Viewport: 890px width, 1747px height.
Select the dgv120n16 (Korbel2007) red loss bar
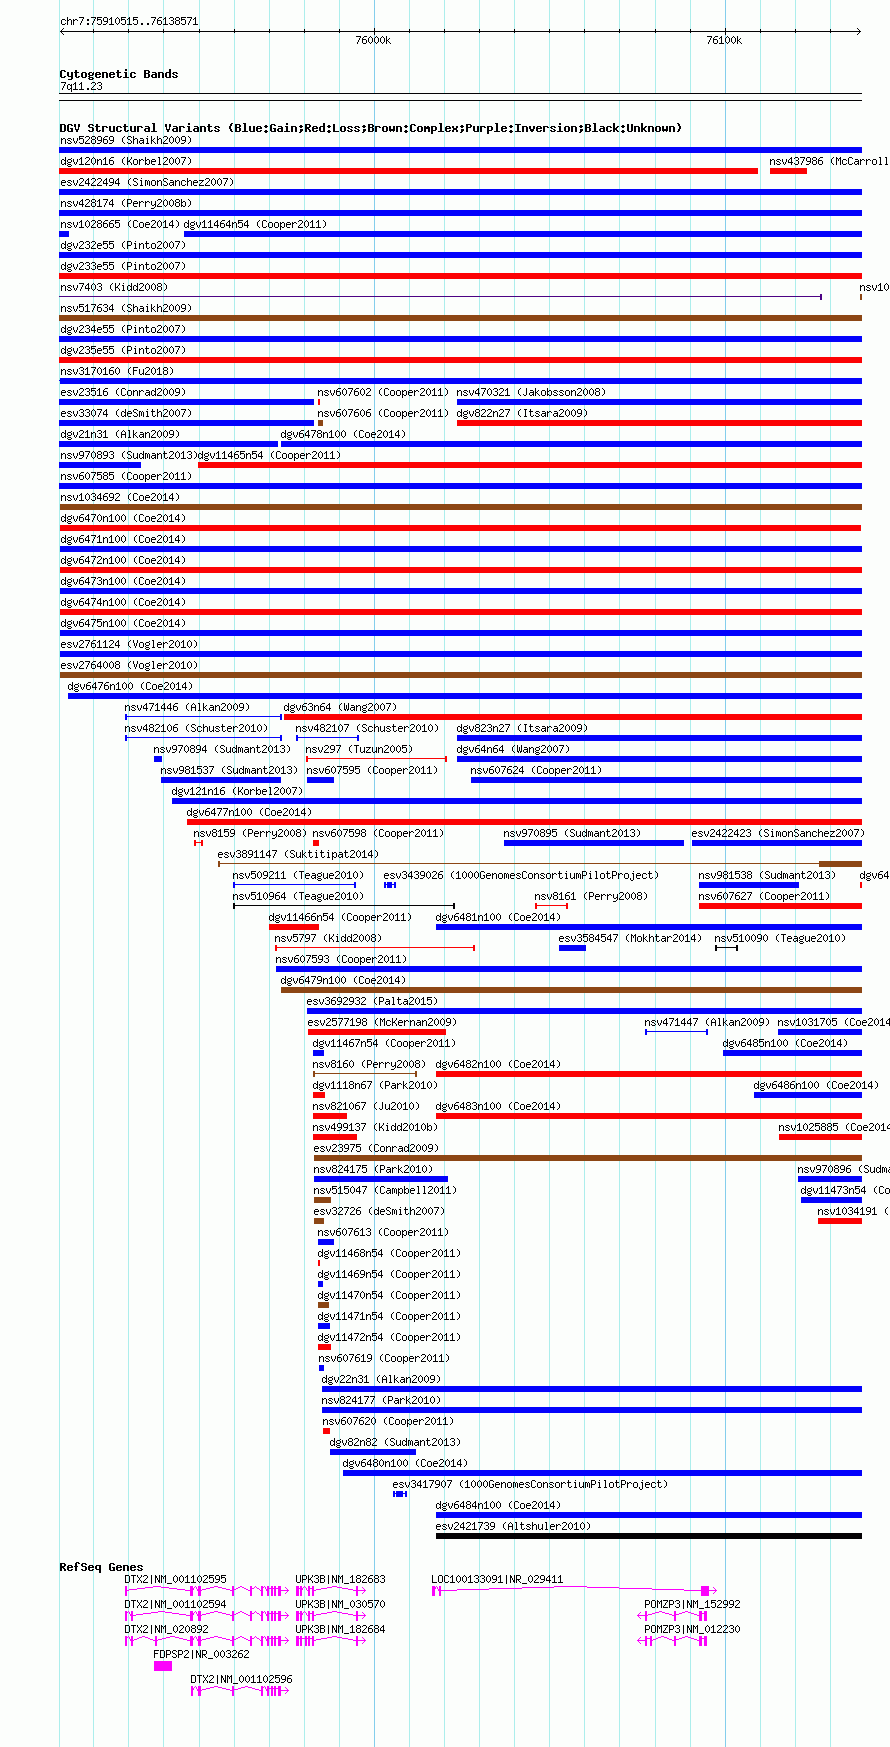point(408,171)
